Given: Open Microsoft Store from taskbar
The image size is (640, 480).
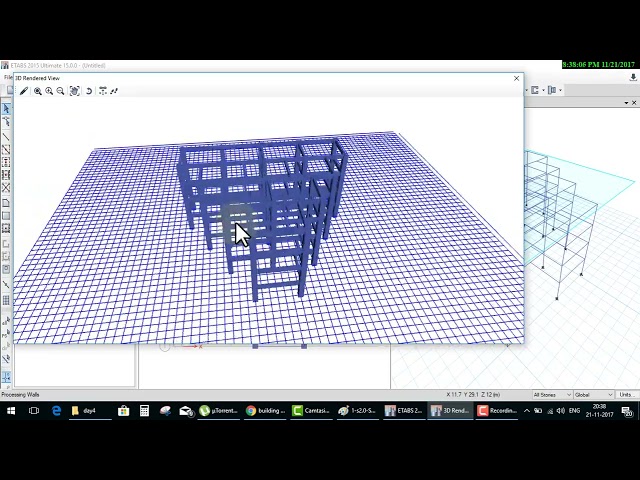Looking at the screenshot, I should tap(123, 411).
